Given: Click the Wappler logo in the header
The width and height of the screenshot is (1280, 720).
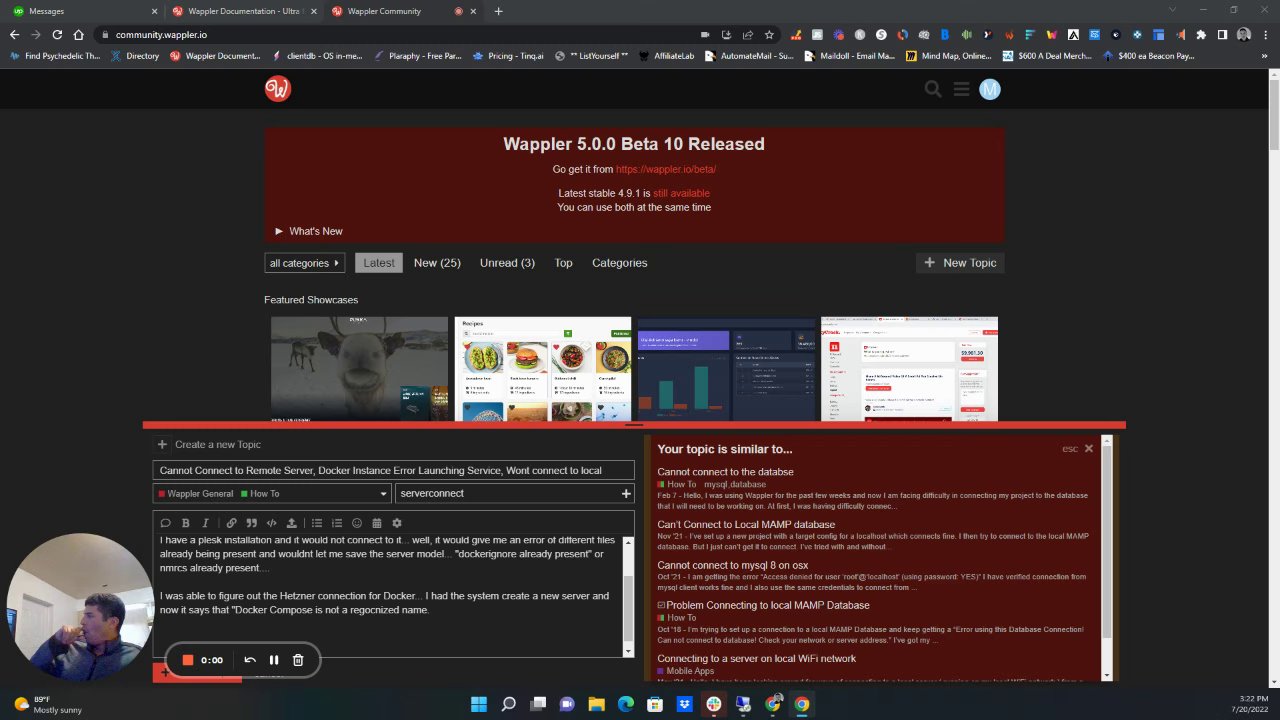Looking at the screenshot, I should tap(278, 88).
